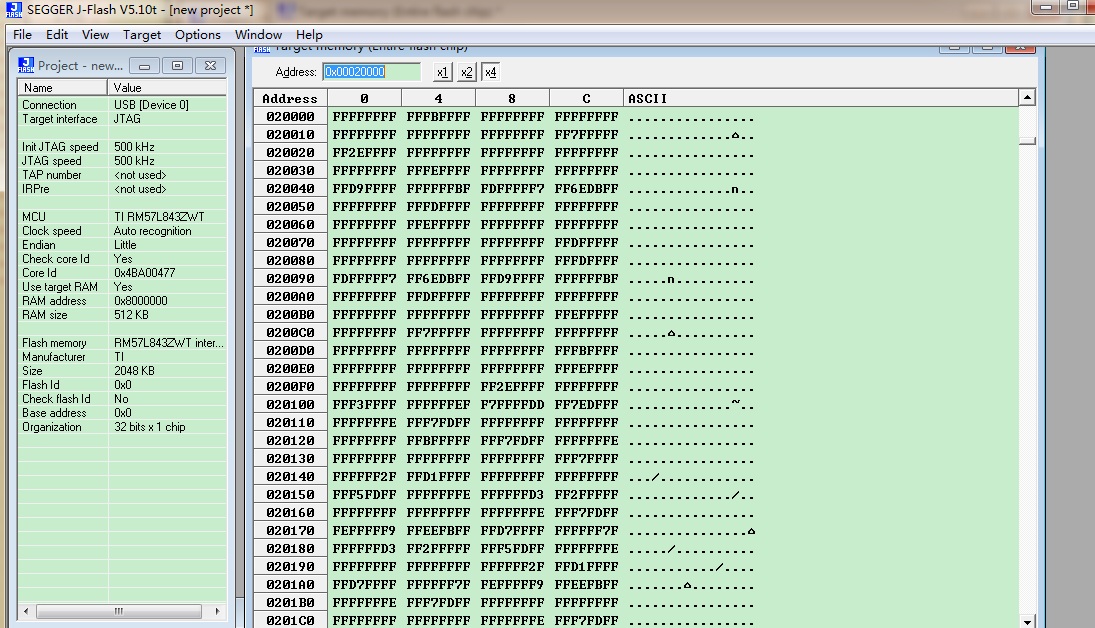The height and width of the screenshot is (628, 1095).
Task: Select the Manufacturer TI row
Action: pyautogui.click(x=122, y=356)
